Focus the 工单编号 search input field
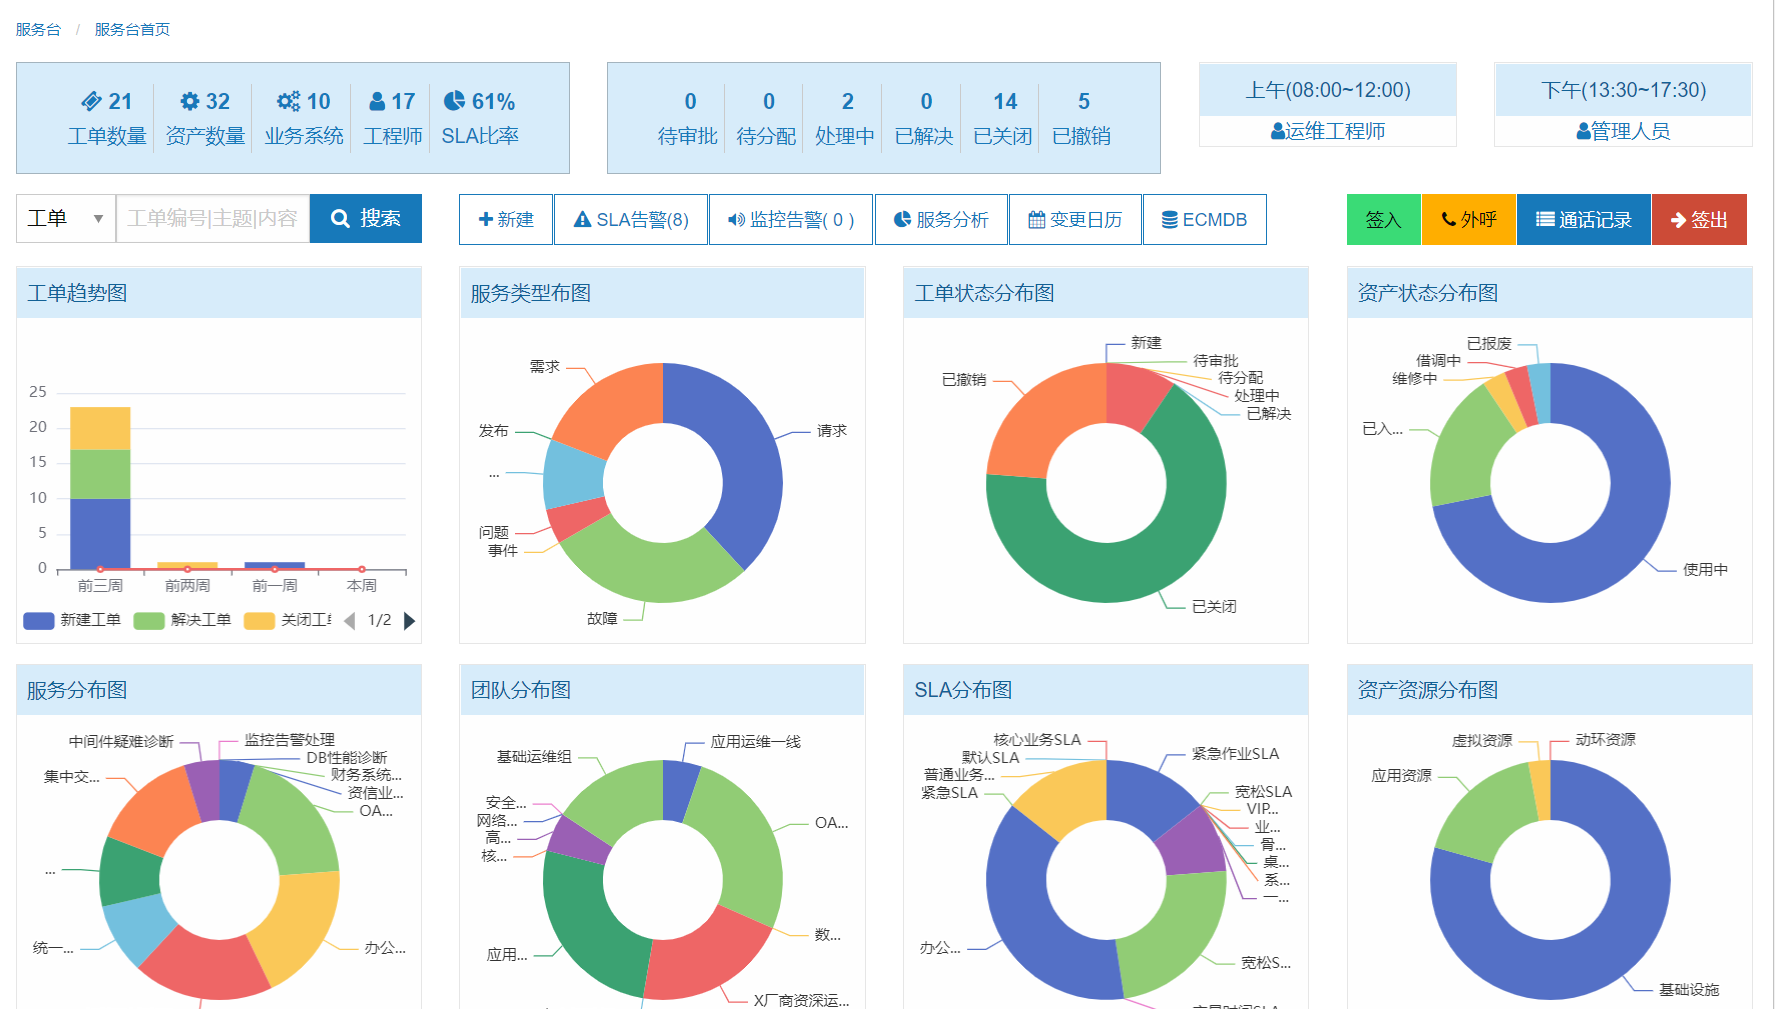This screenshot has width=1775, height=1009. pos(213,219)
